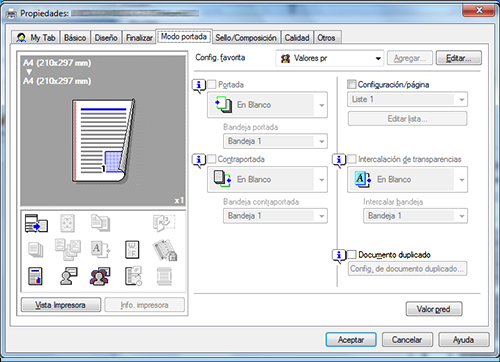The width and height of the screenshot is (500, 362).
Task: Open Bandeja contraportada dropdown
Action: 275,216
